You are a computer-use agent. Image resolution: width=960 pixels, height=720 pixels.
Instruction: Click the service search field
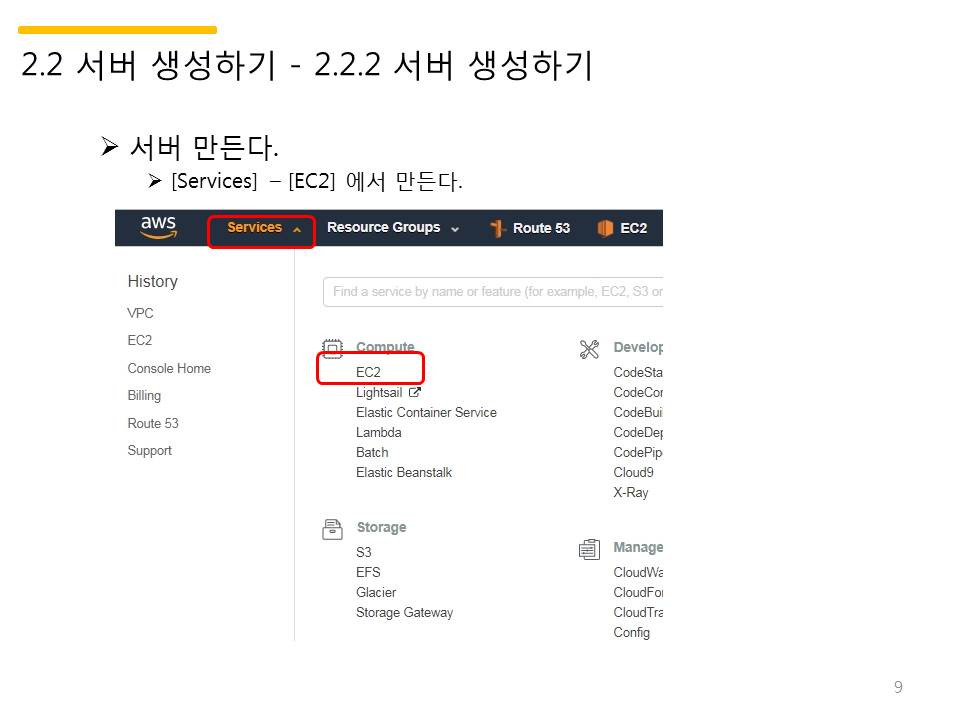493,292
